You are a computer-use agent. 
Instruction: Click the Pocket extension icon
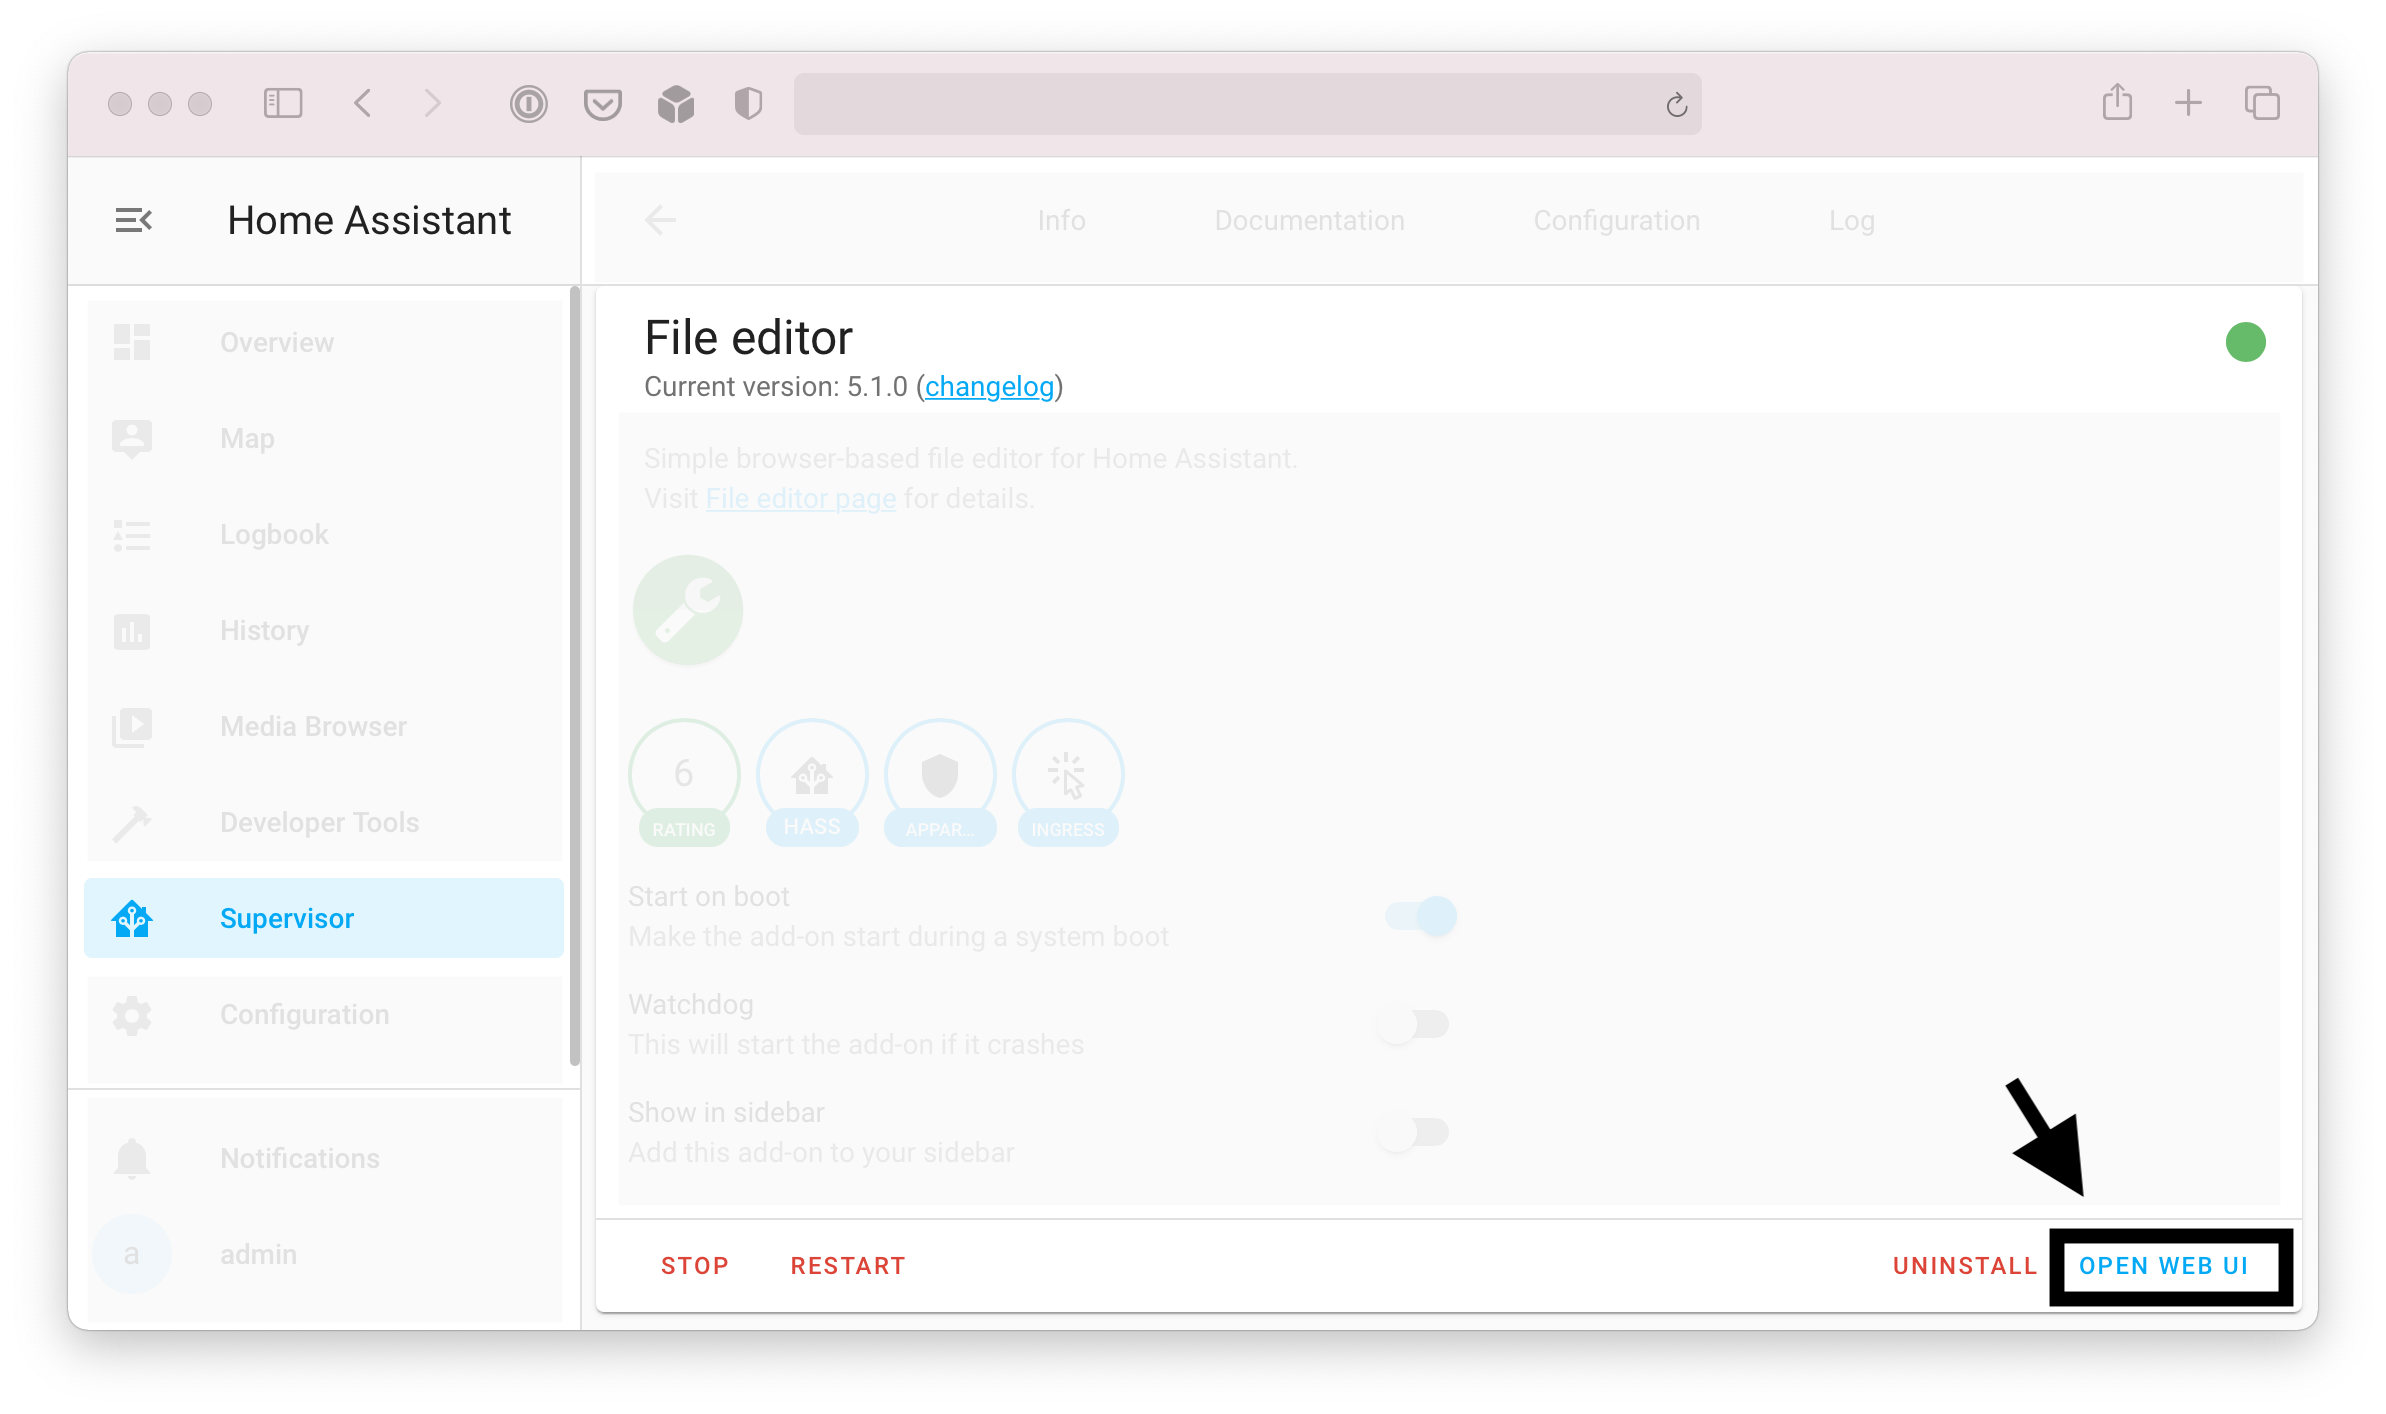(602, 104)
